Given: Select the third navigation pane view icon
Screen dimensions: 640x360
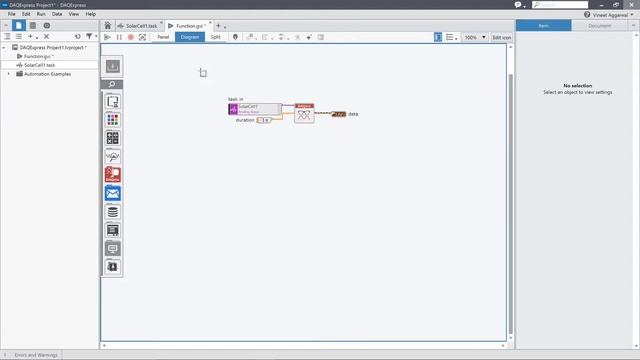Looking at the screenshot, I should (47, 25).
